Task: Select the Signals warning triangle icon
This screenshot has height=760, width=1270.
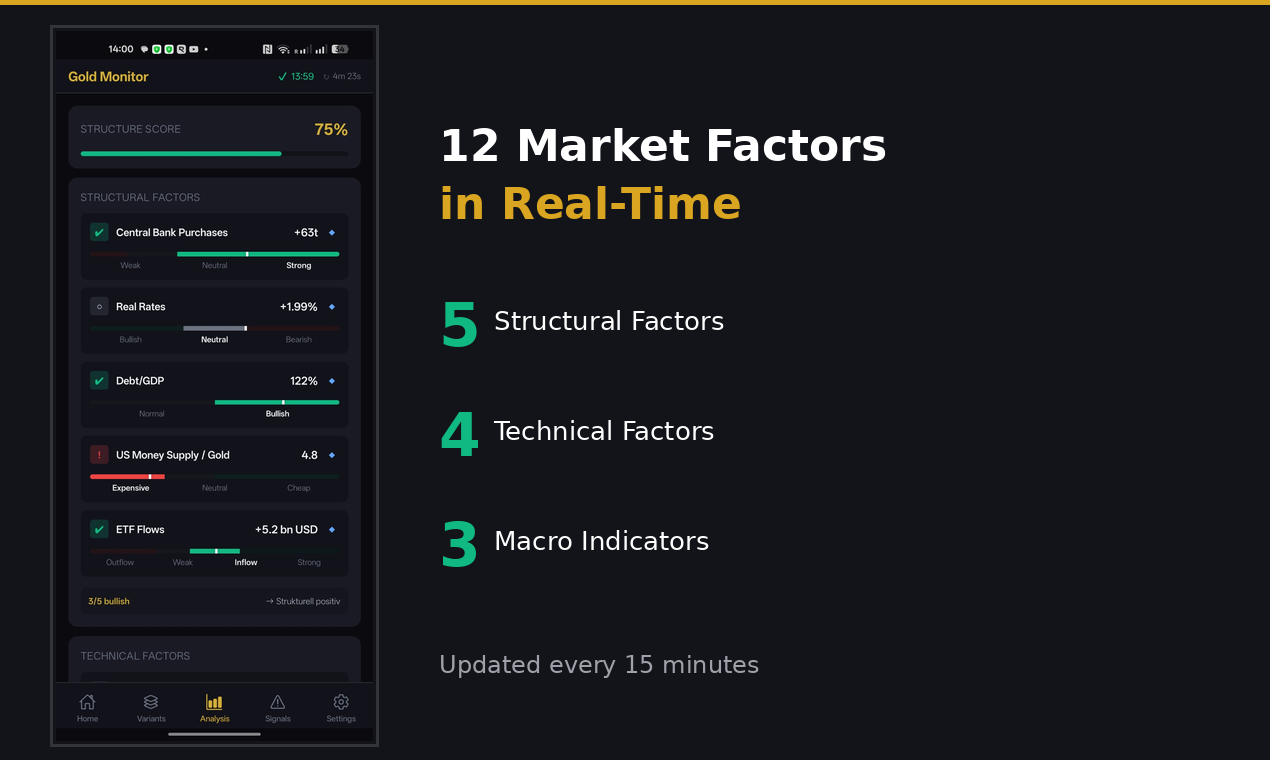Action: [x=277, y=703]
